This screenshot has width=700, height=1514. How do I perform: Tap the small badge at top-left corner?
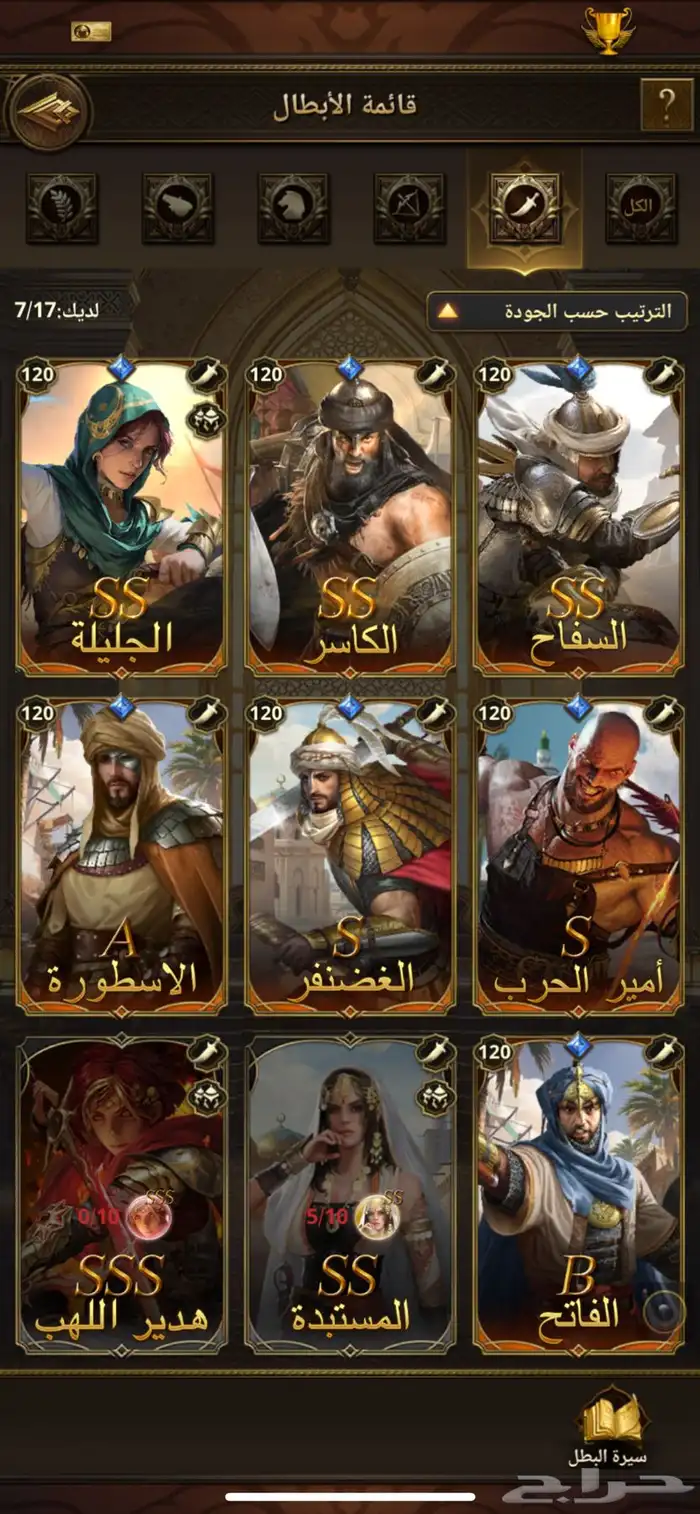(90, 31)
